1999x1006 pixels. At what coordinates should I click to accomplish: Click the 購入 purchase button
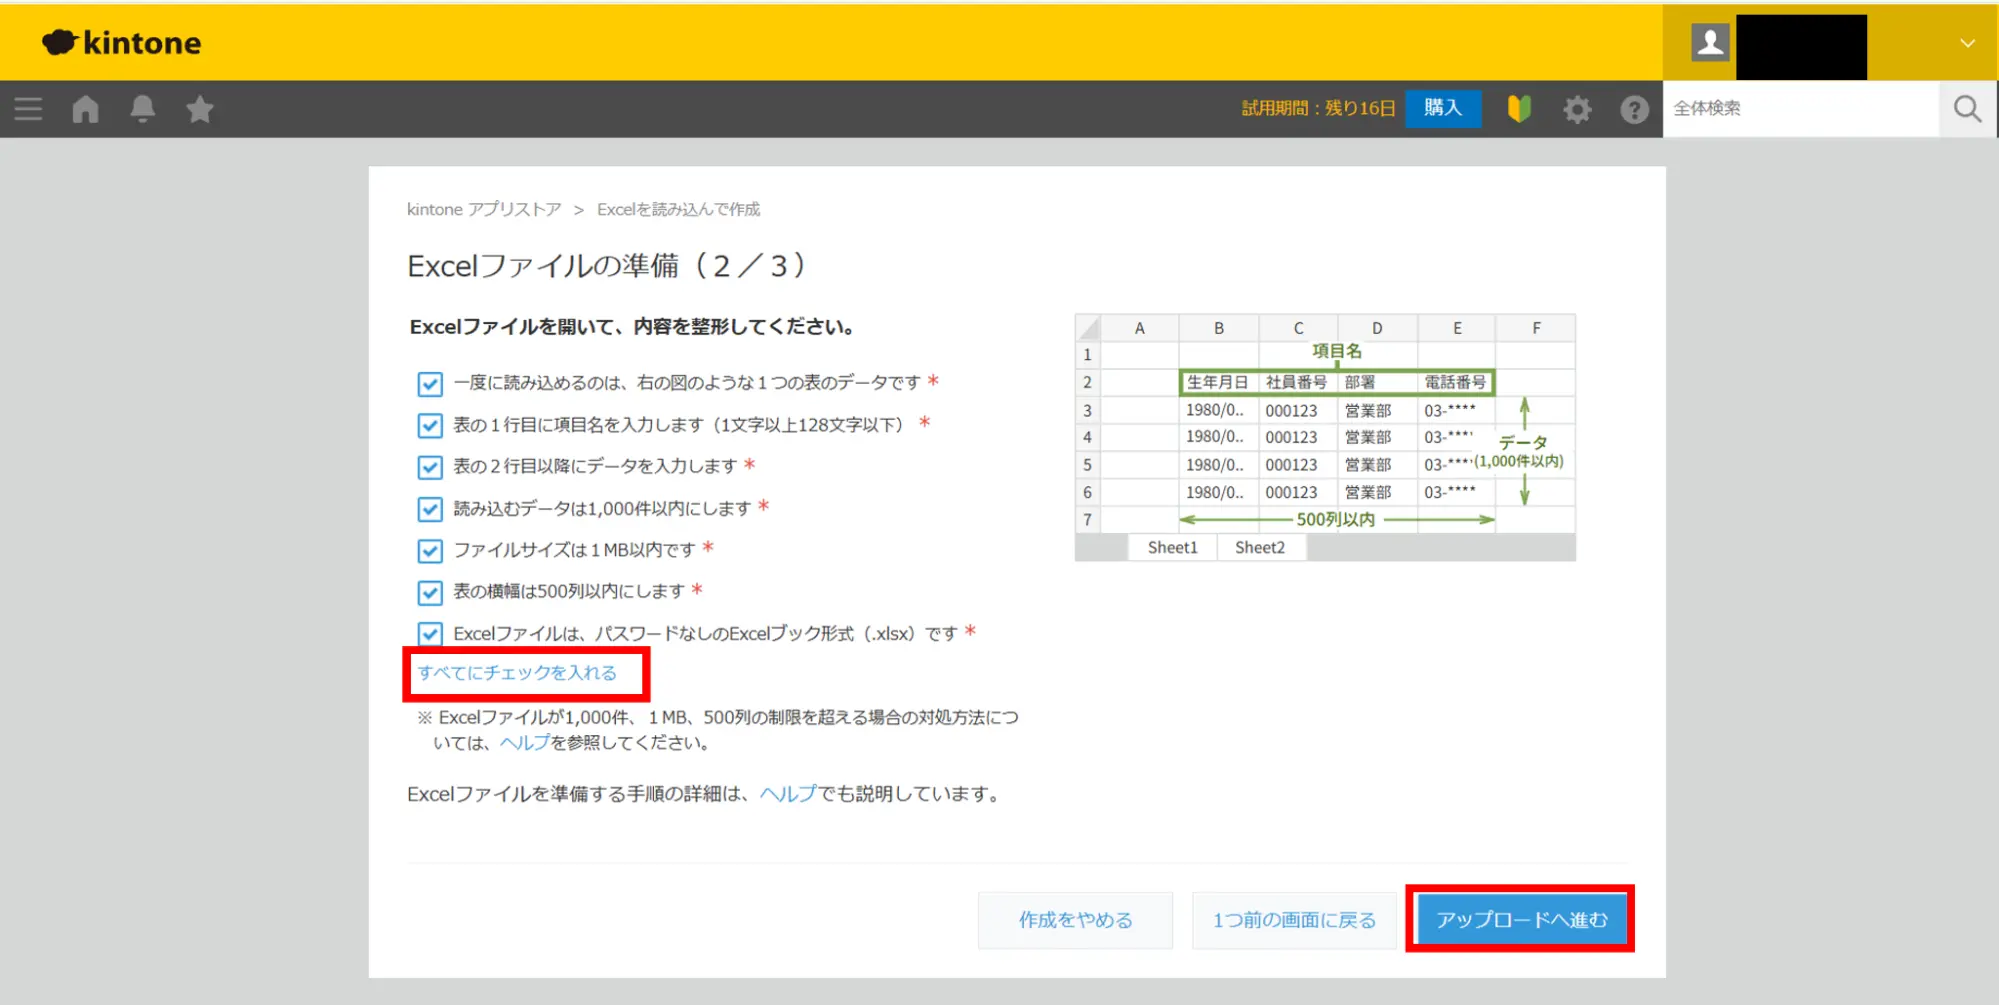[x=1442, y=108]
